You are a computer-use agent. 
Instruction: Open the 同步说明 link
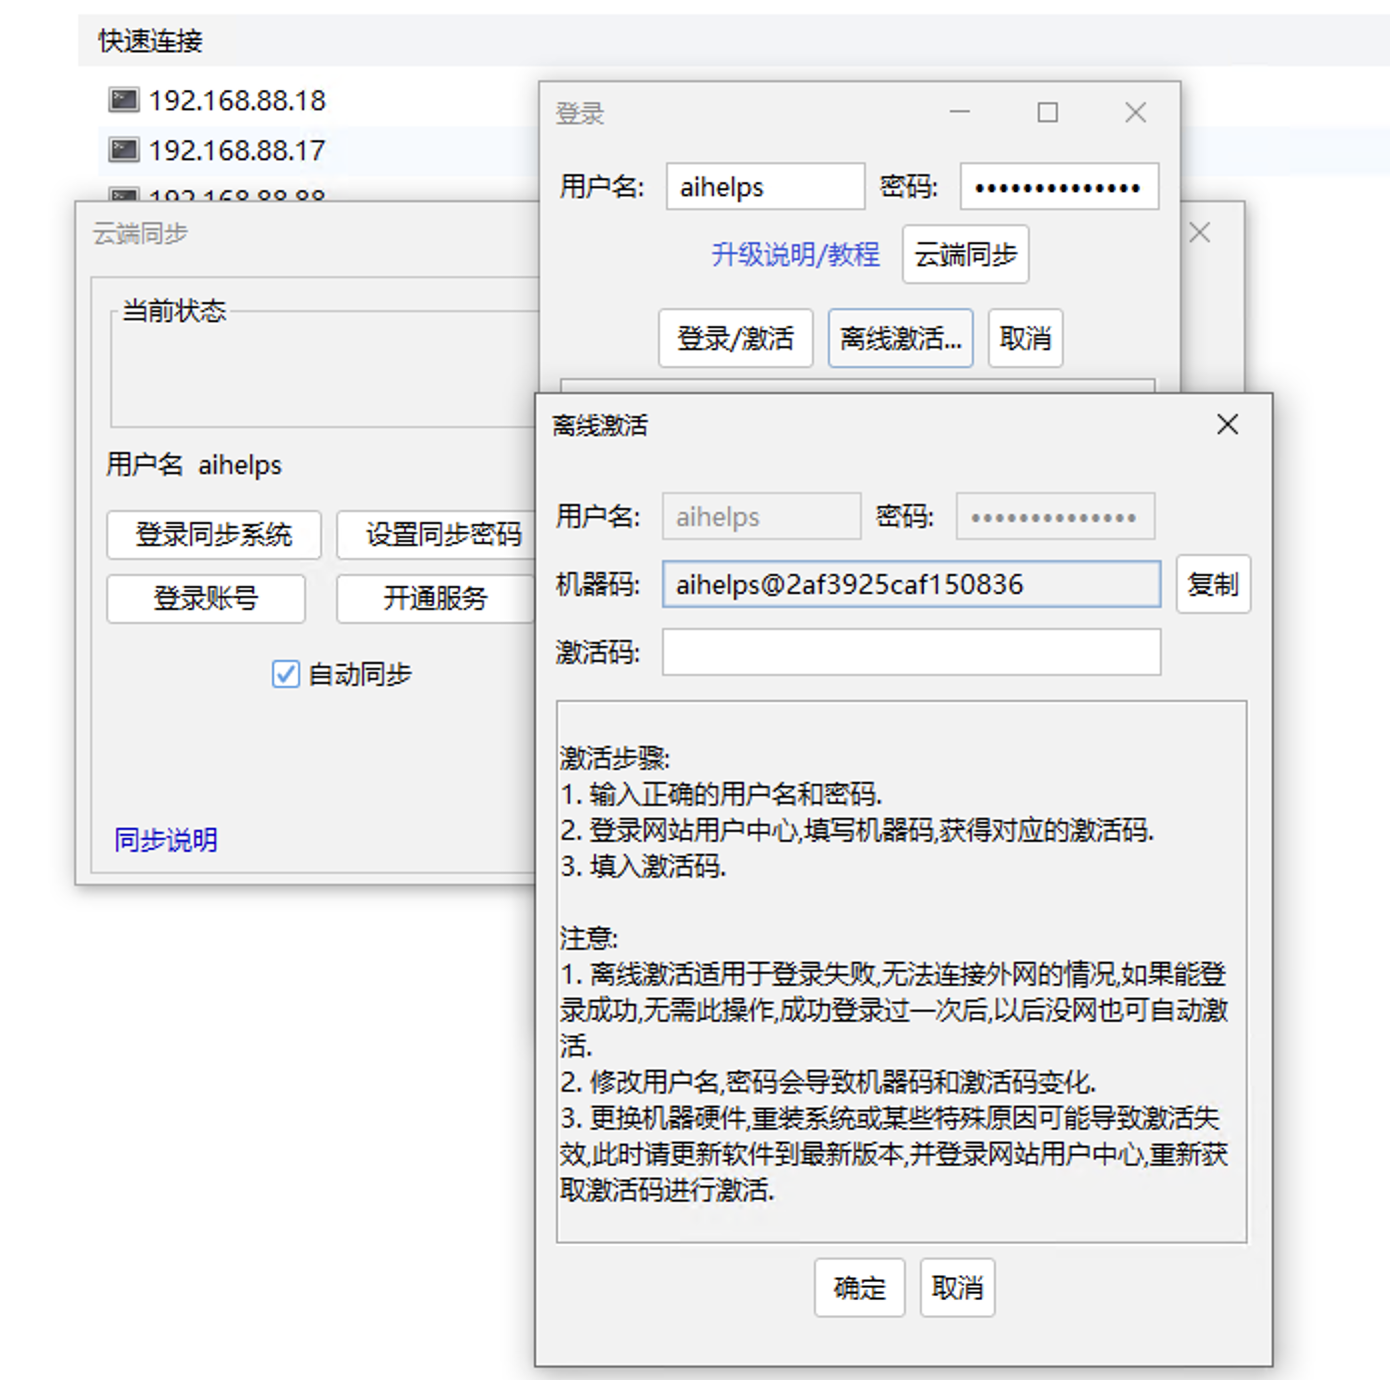[166, 839]
